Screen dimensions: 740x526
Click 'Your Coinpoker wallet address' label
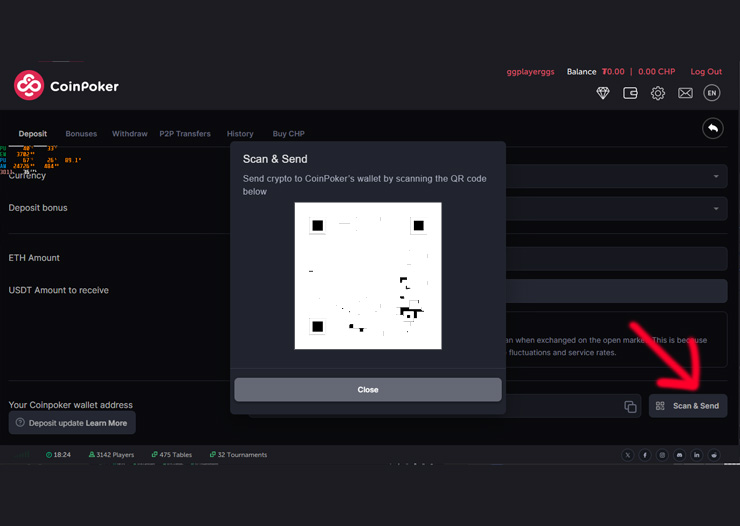[70, 405]
